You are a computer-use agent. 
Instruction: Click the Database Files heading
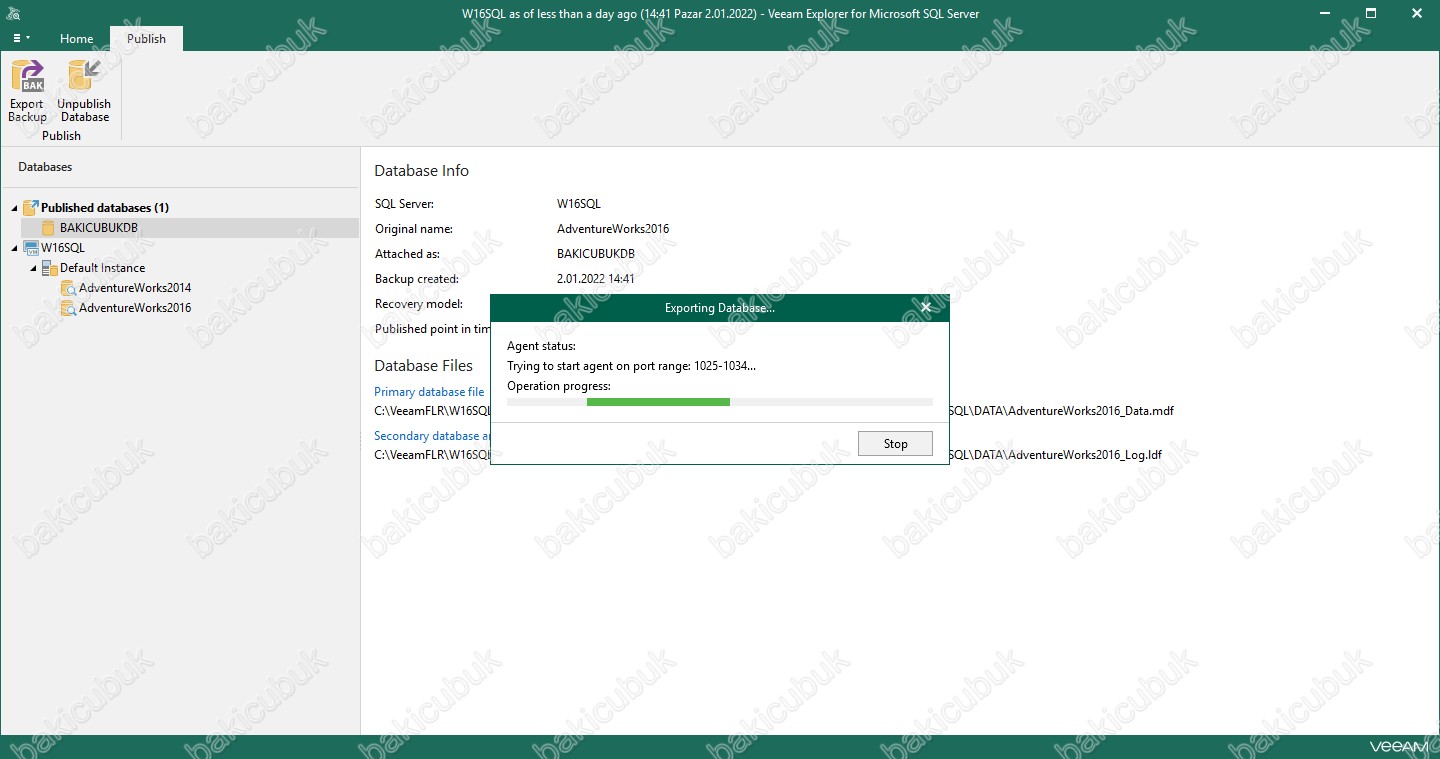[424, 366]
